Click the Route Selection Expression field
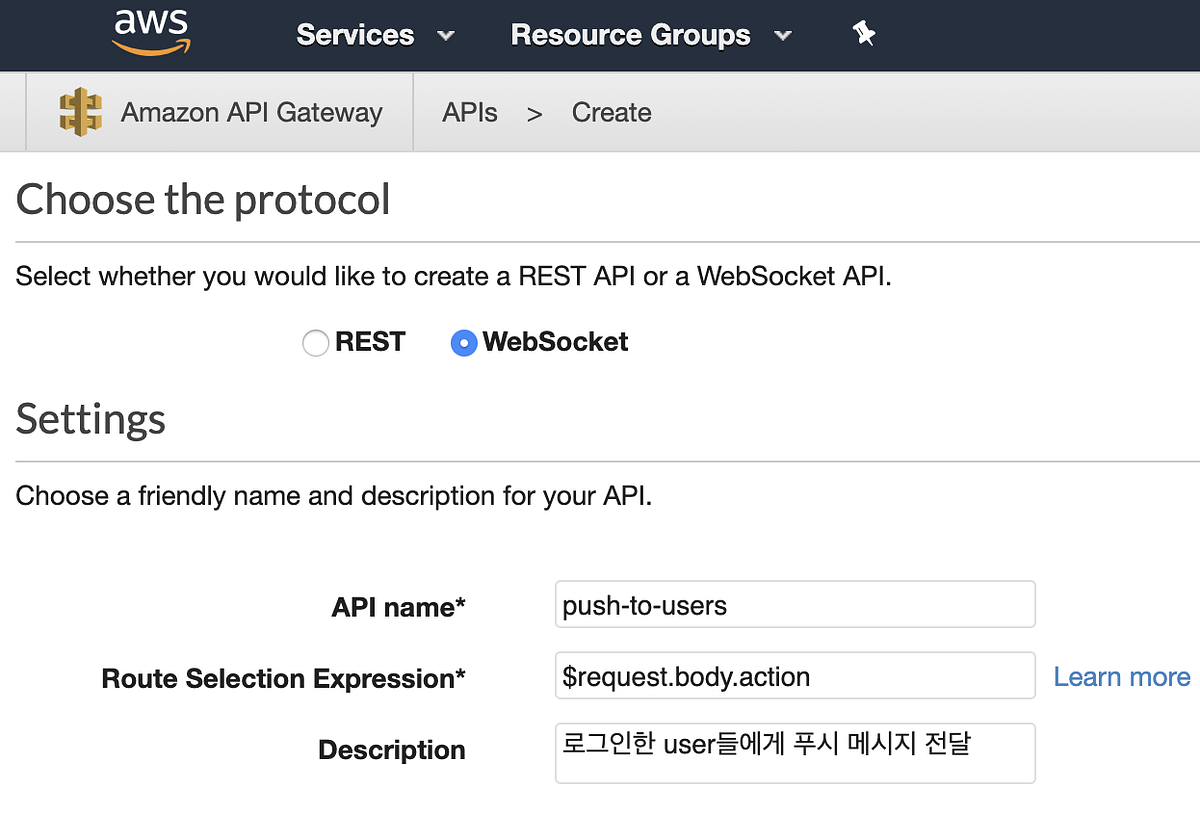 pos(794,675)
